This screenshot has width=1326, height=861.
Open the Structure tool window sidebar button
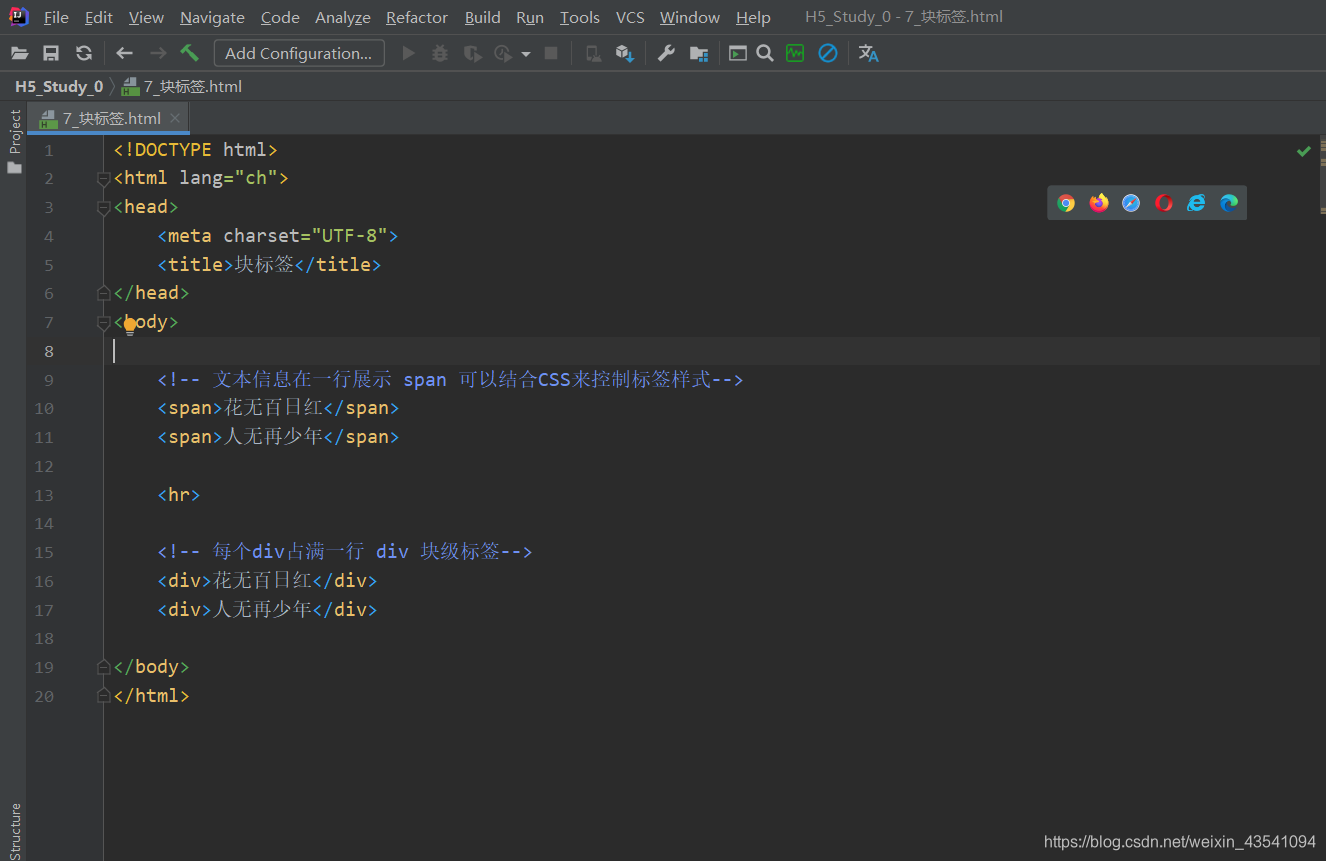pos(14,830)
